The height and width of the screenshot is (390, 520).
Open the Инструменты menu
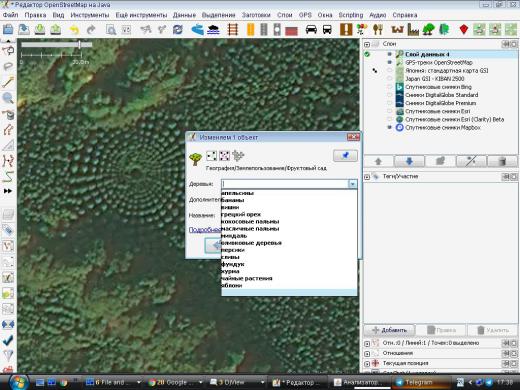point(90,15)
